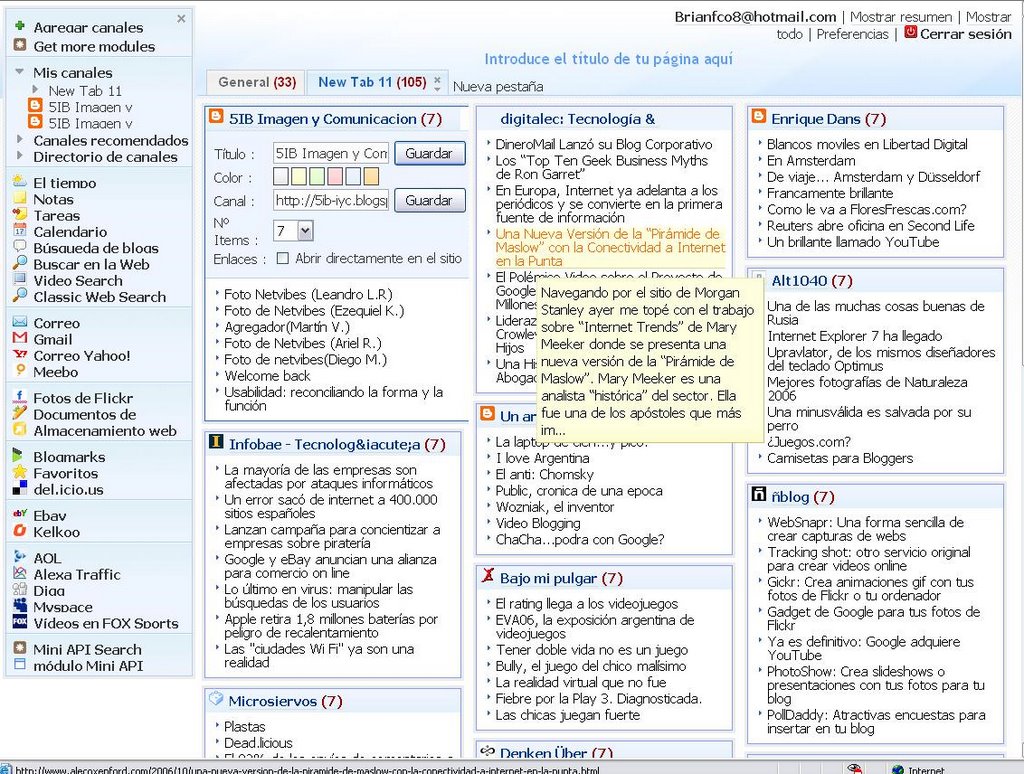
Task: Open the El tiempo weather icon
Action: (20, 182)
